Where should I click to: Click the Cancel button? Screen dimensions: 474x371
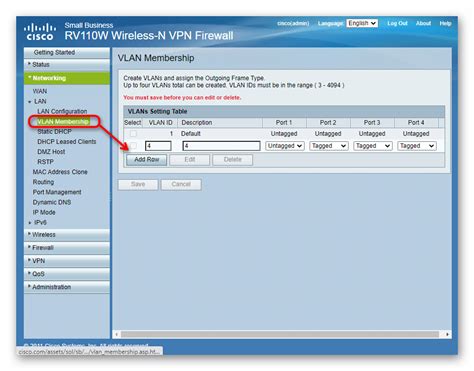pos(181,184)
